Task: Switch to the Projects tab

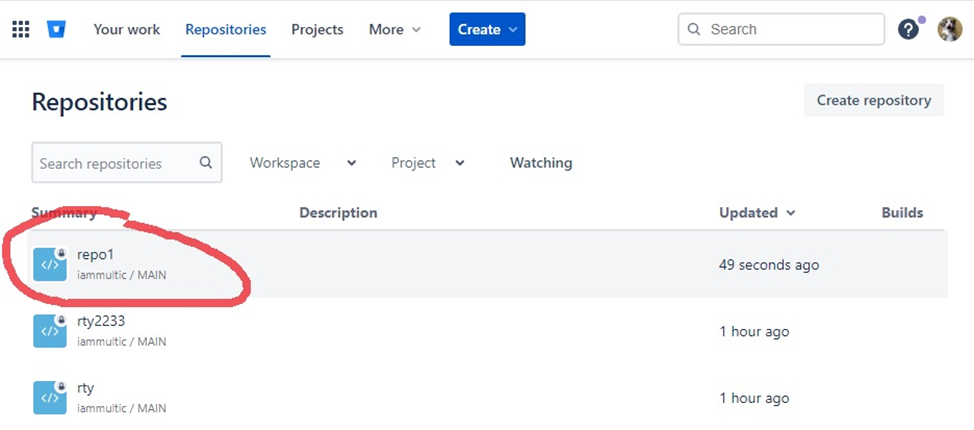Action: 317,29
